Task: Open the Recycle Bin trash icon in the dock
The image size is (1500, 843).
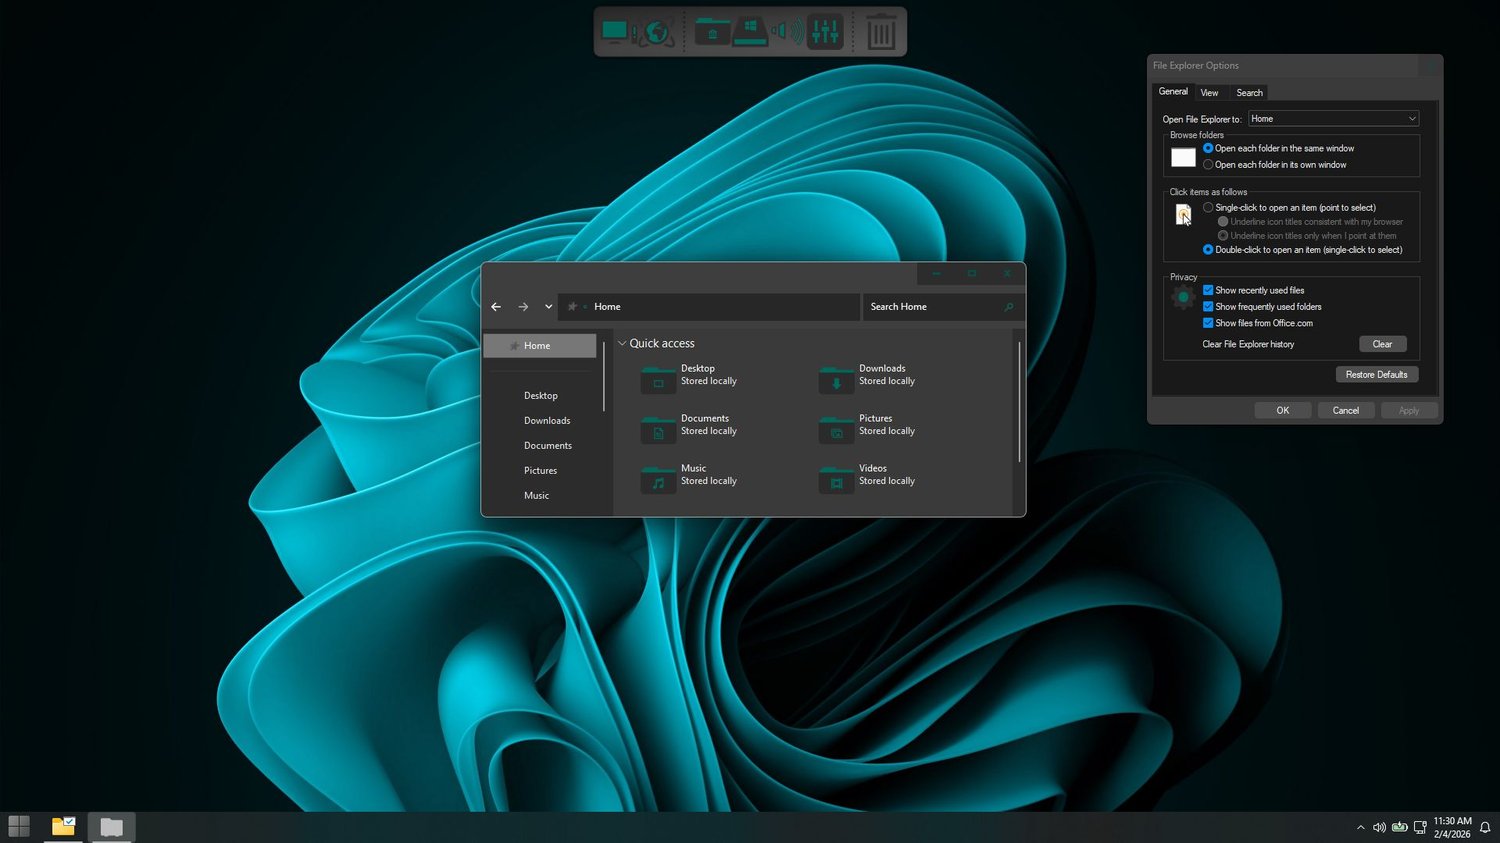Action: 880,32
